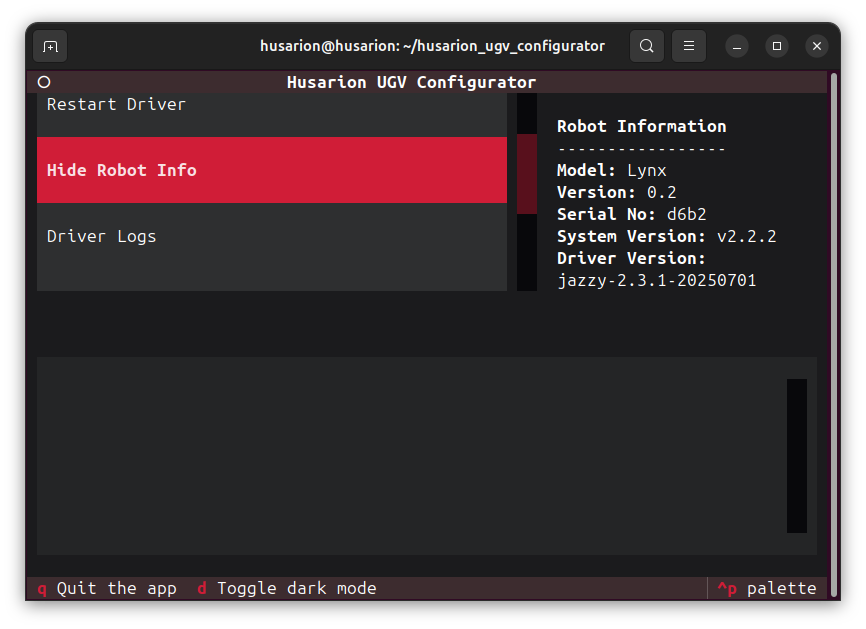Click the dark scrollbar in the lower log panel

[x=796, y=456]
